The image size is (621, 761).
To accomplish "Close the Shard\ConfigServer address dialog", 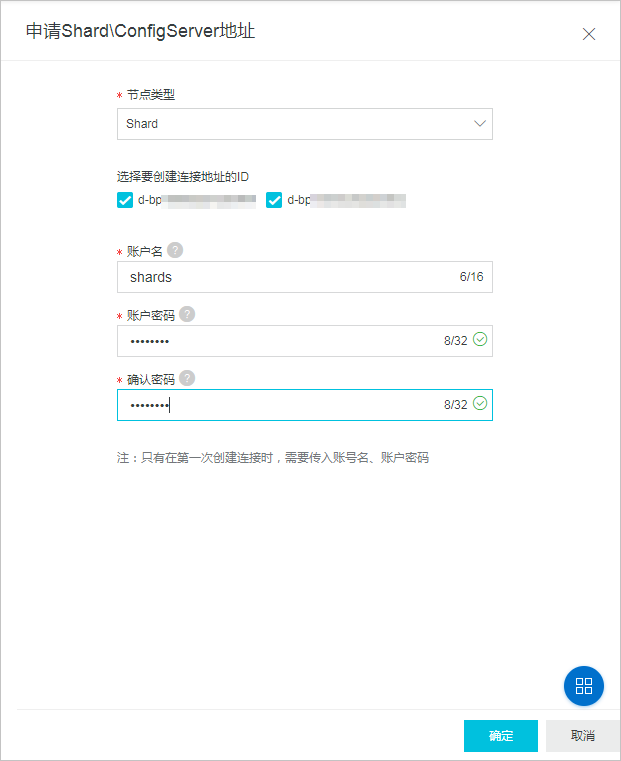I will click(x=588, y=34).
